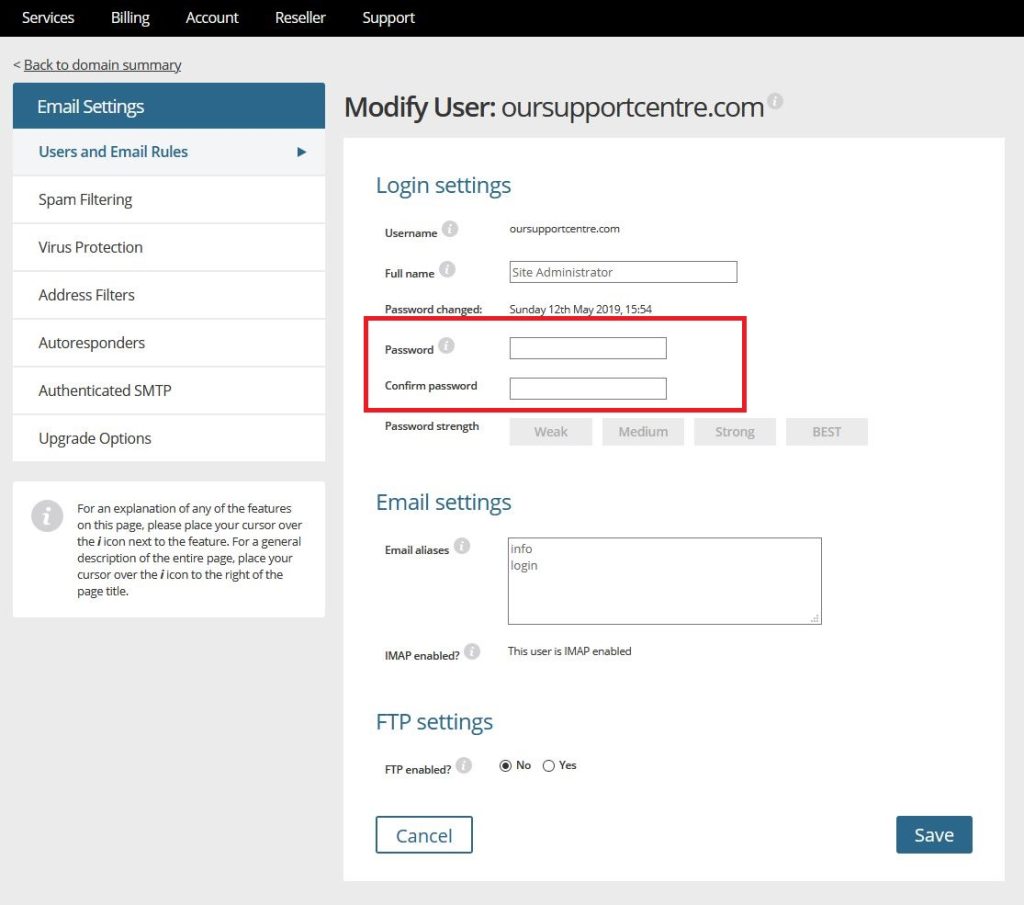This screenshot has height=905, width=1024.
Task: Click the info icon beside FTP enabled
Action: pyautogui.click(x=464, y=765)
